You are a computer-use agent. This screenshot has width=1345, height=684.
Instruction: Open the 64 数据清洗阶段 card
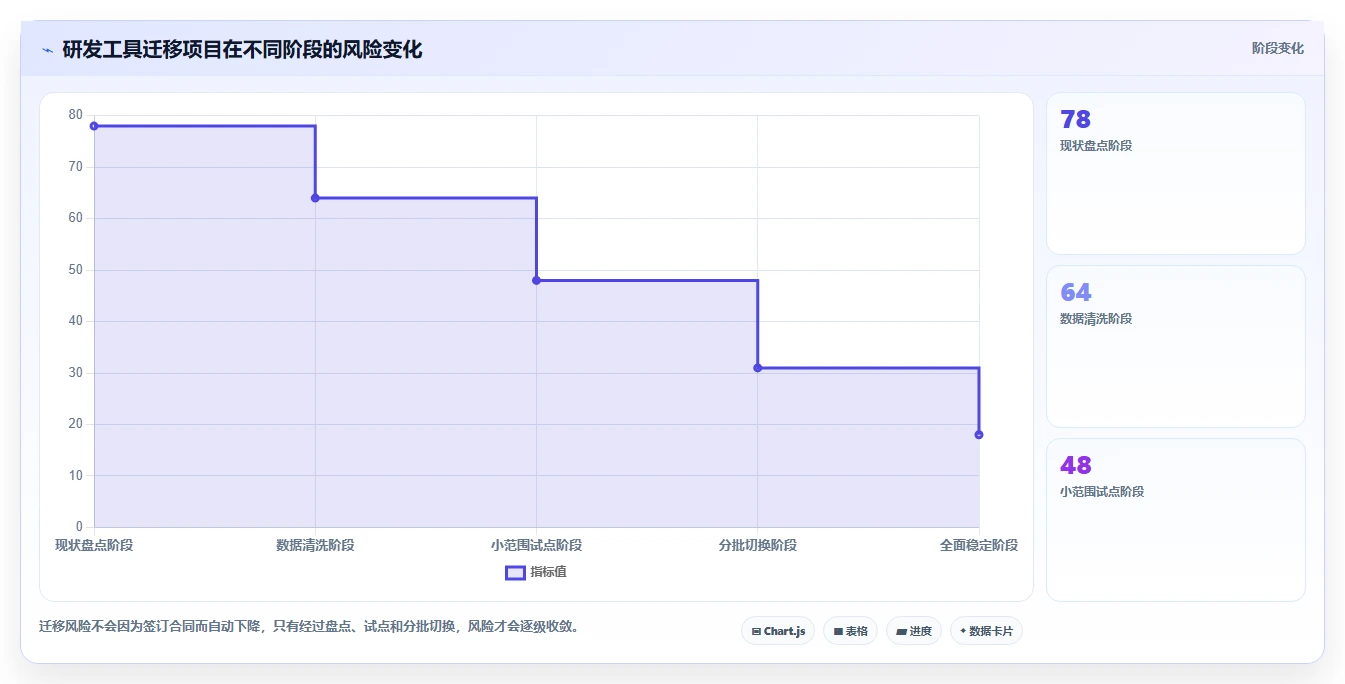click(x=1176, y=346)
